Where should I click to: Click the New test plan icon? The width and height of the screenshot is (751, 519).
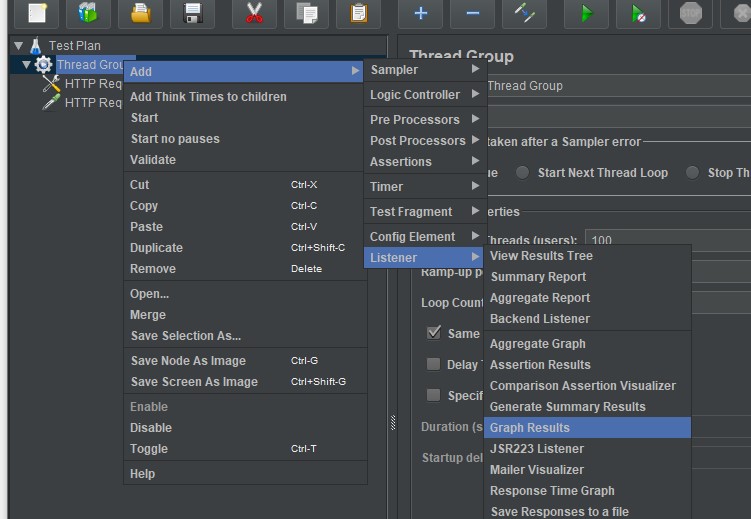tap(37, 13)
